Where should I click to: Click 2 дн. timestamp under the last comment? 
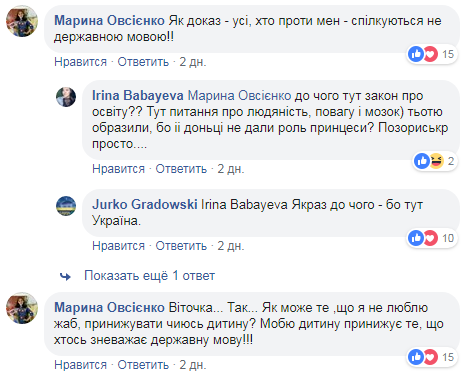pos(193,365)
